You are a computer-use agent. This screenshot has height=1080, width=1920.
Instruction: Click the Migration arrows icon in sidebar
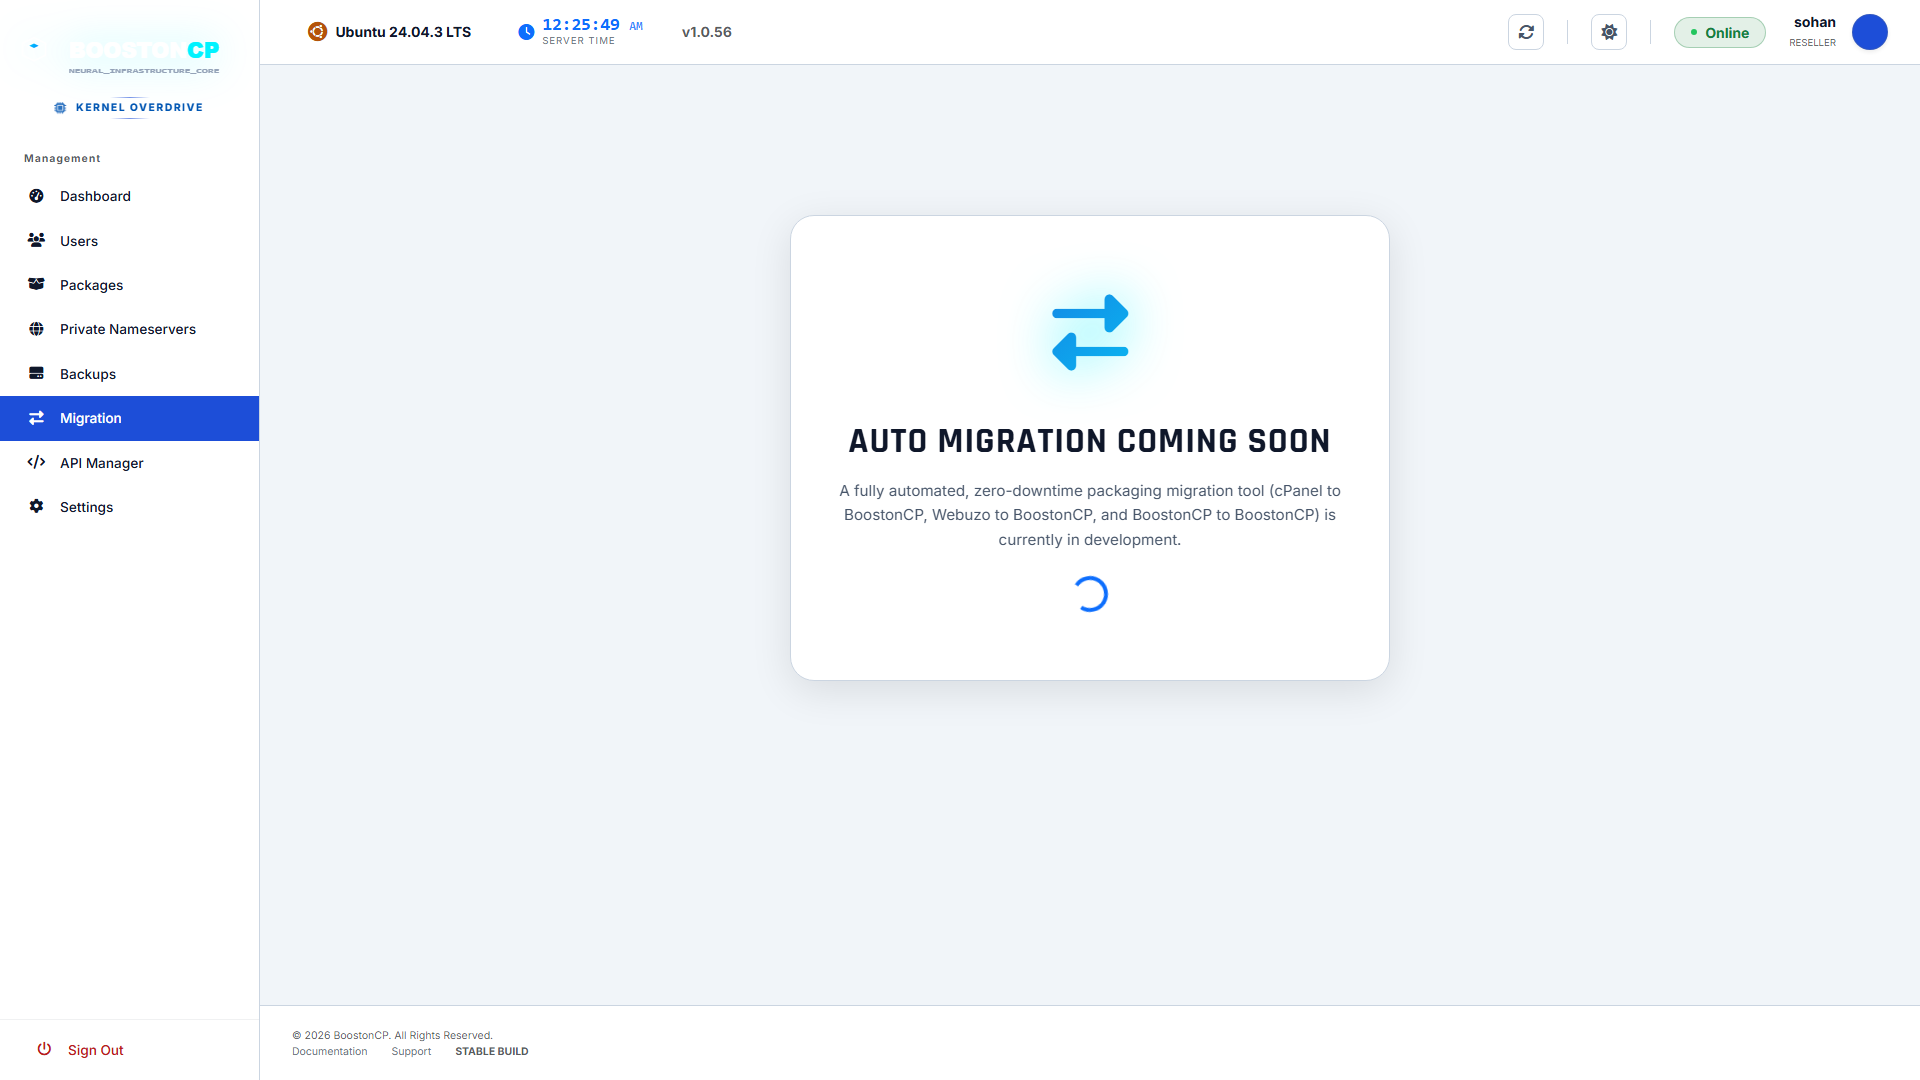(36, 418)
